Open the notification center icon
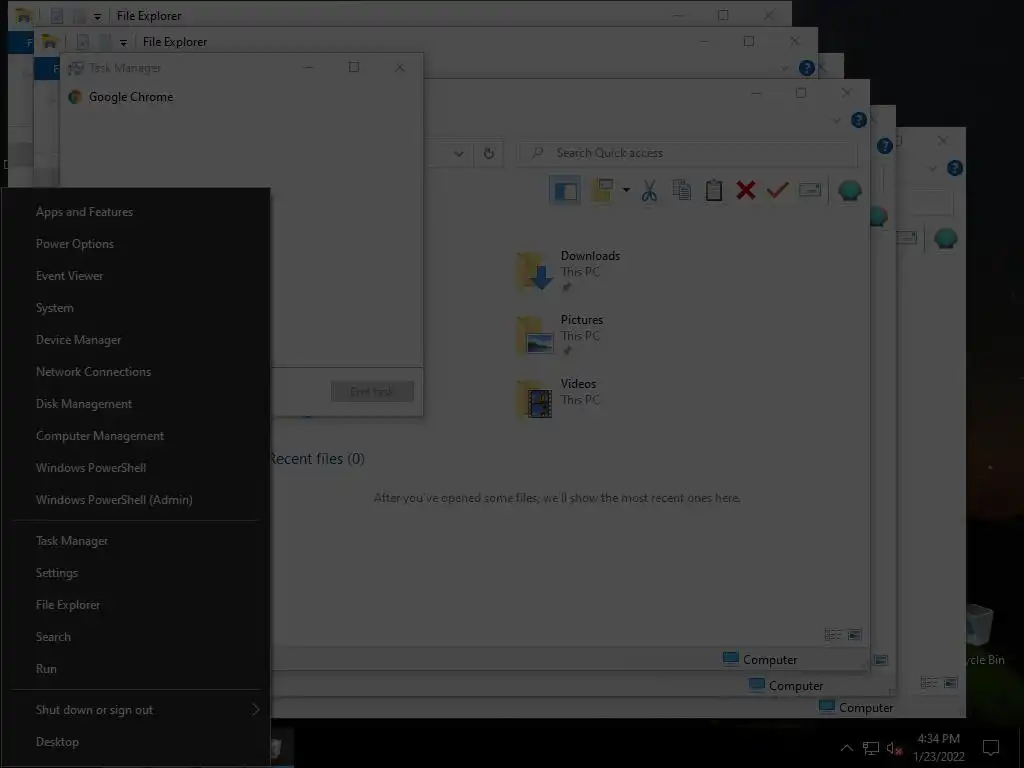The height and width of the screenshot is (768, 1024). [x=991, y=748]
